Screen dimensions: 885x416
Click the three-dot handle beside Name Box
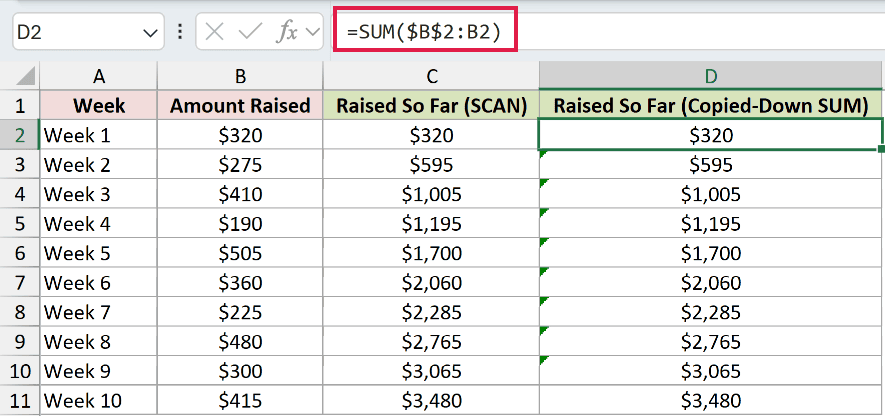click(x=180, y=32)
